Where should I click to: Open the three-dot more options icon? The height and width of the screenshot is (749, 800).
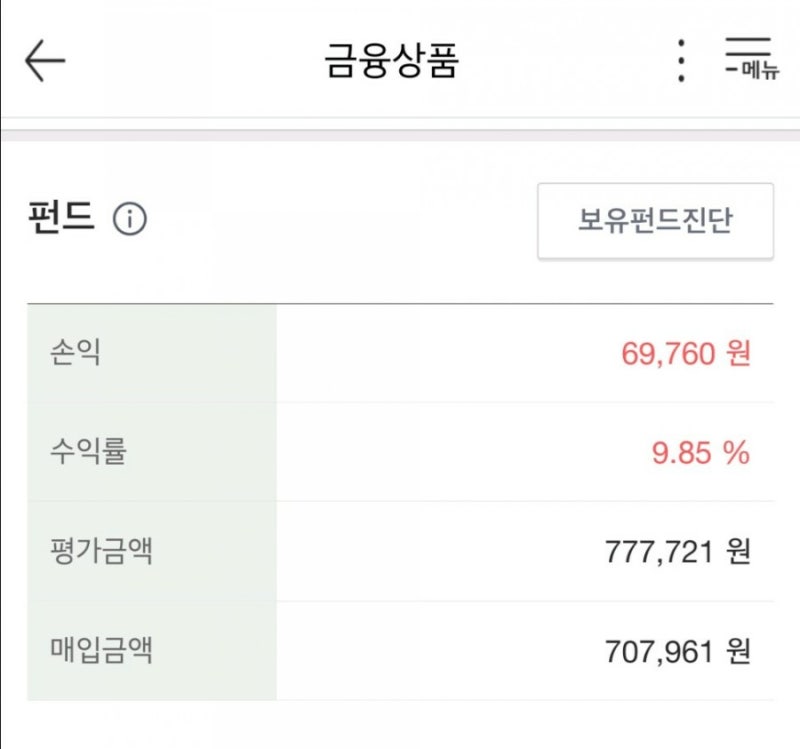681,60
